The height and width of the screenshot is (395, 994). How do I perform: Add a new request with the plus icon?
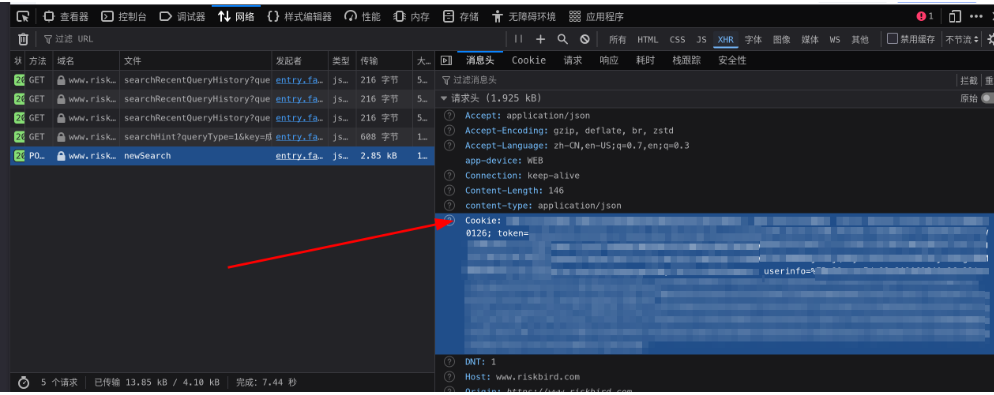540,39
